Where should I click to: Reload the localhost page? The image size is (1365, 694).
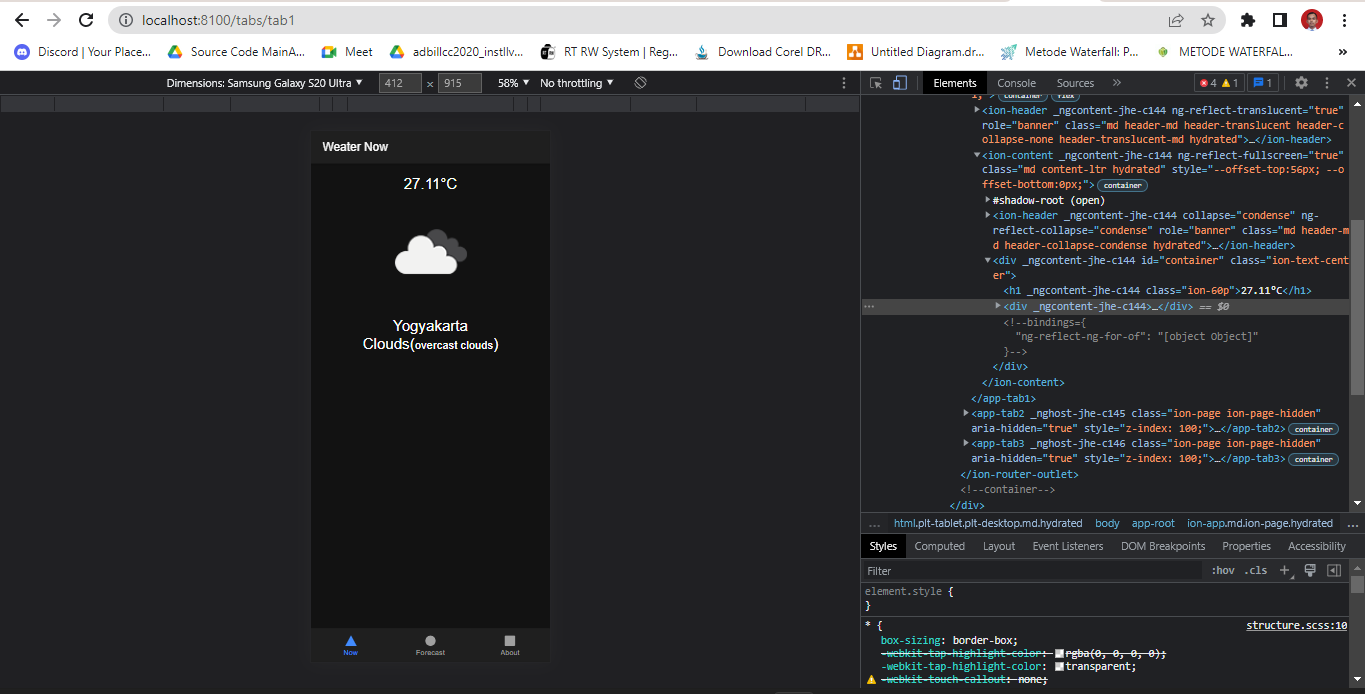pos(86,20)
